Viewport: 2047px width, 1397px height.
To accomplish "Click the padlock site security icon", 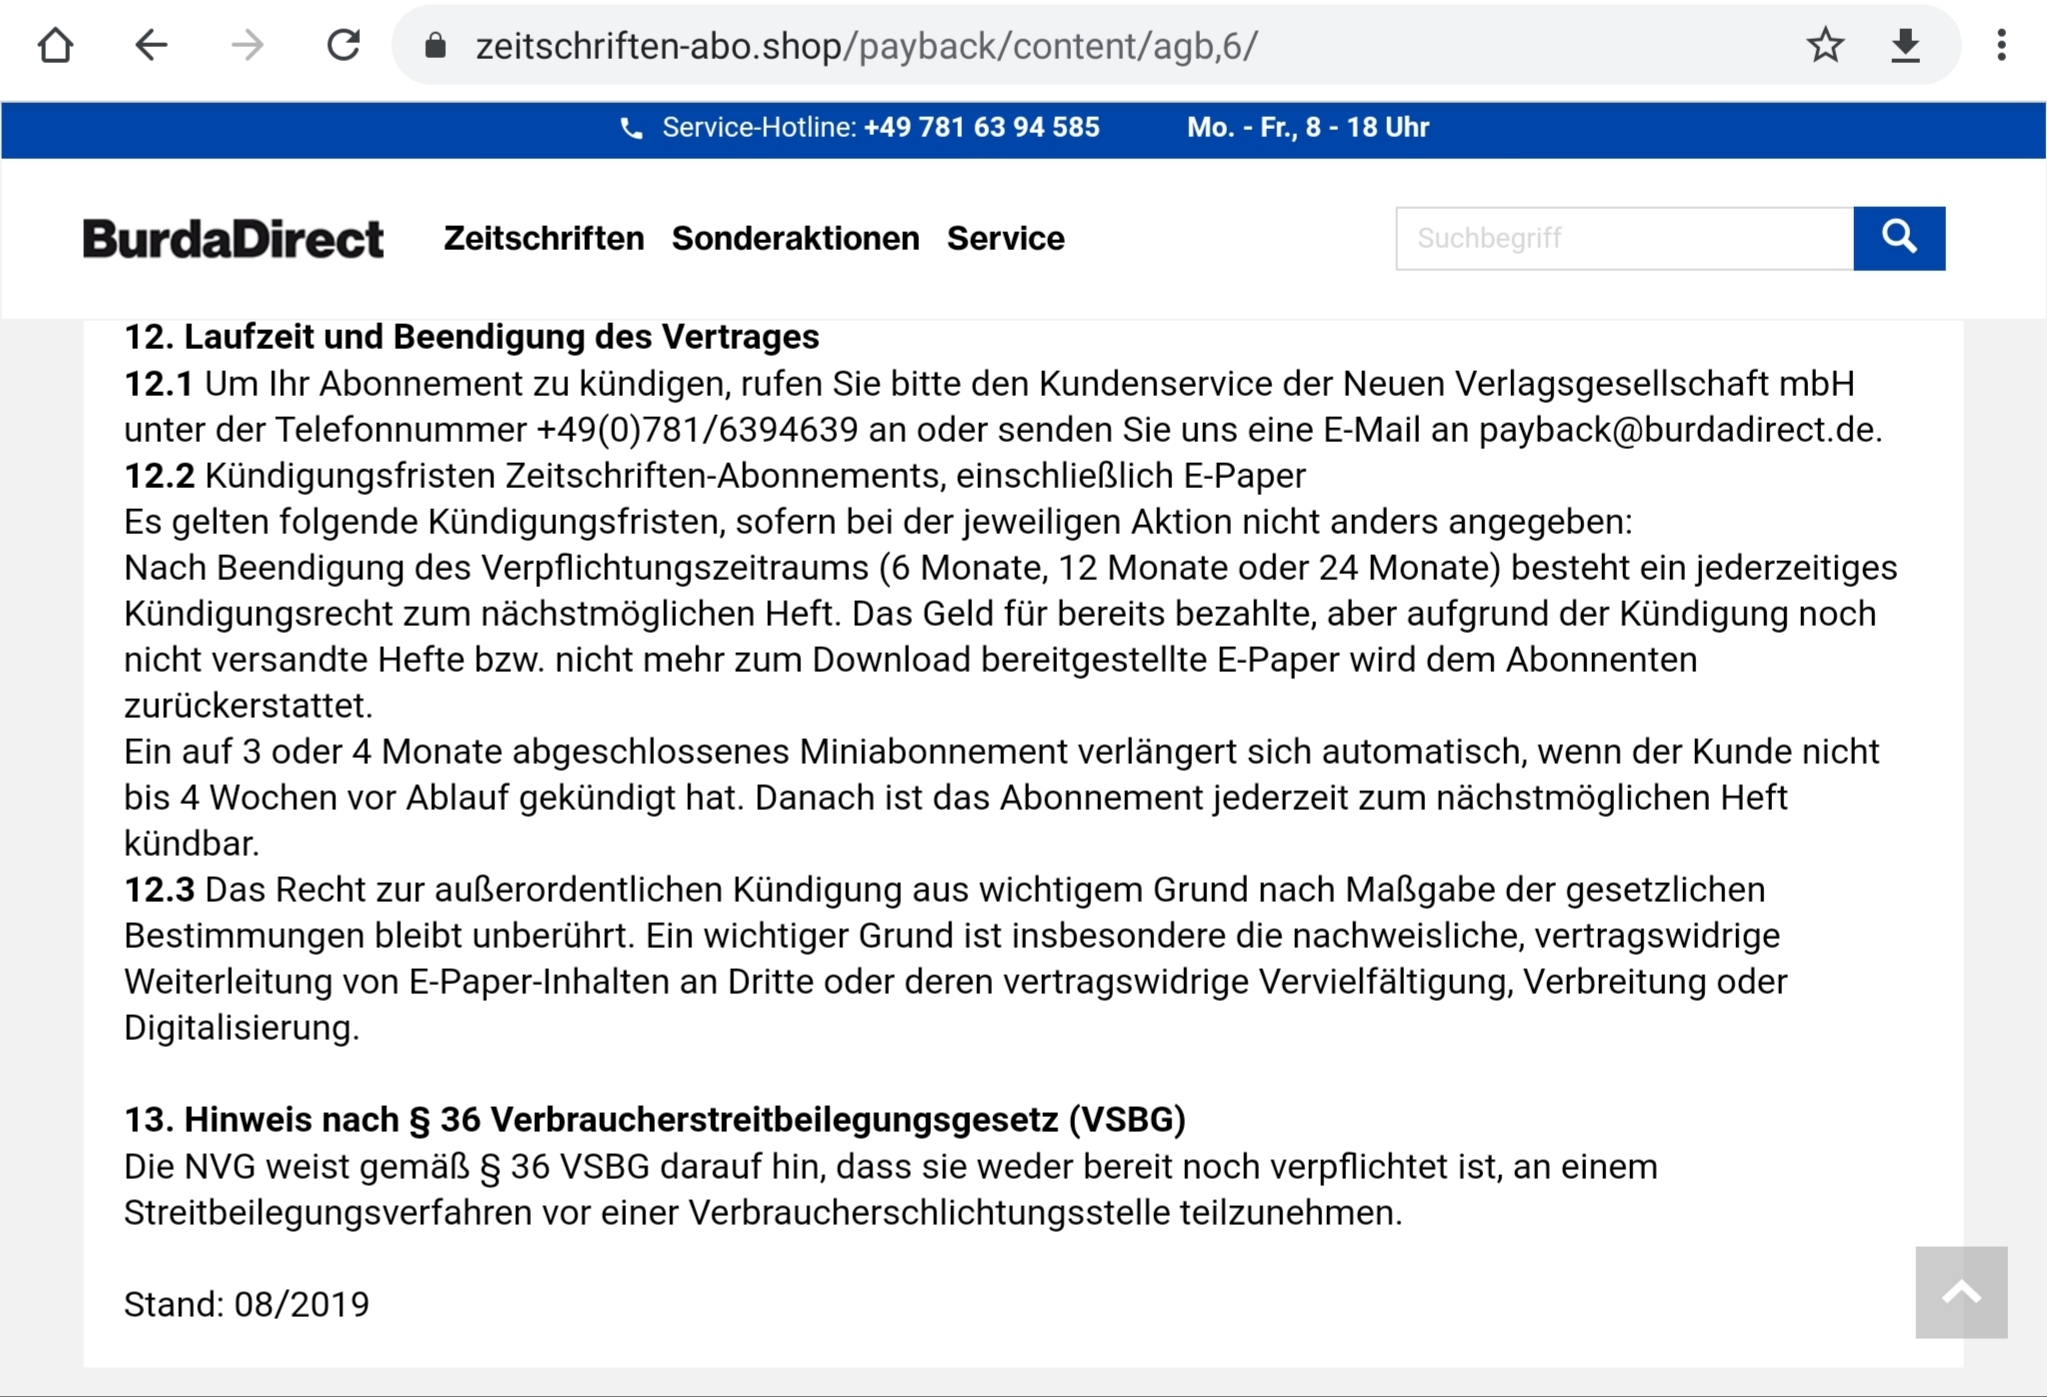I will [435, 46].
